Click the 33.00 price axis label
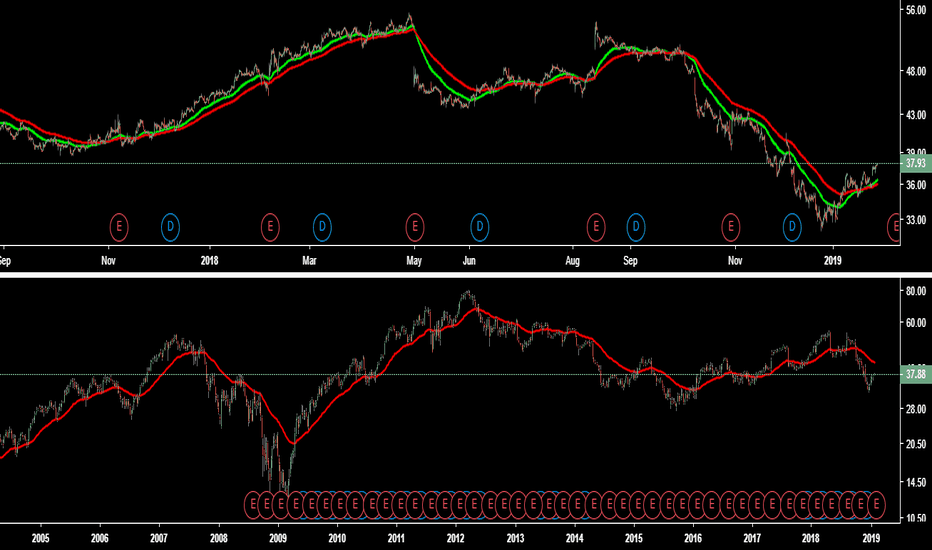932x550 pixels. [x=916, y=220]
